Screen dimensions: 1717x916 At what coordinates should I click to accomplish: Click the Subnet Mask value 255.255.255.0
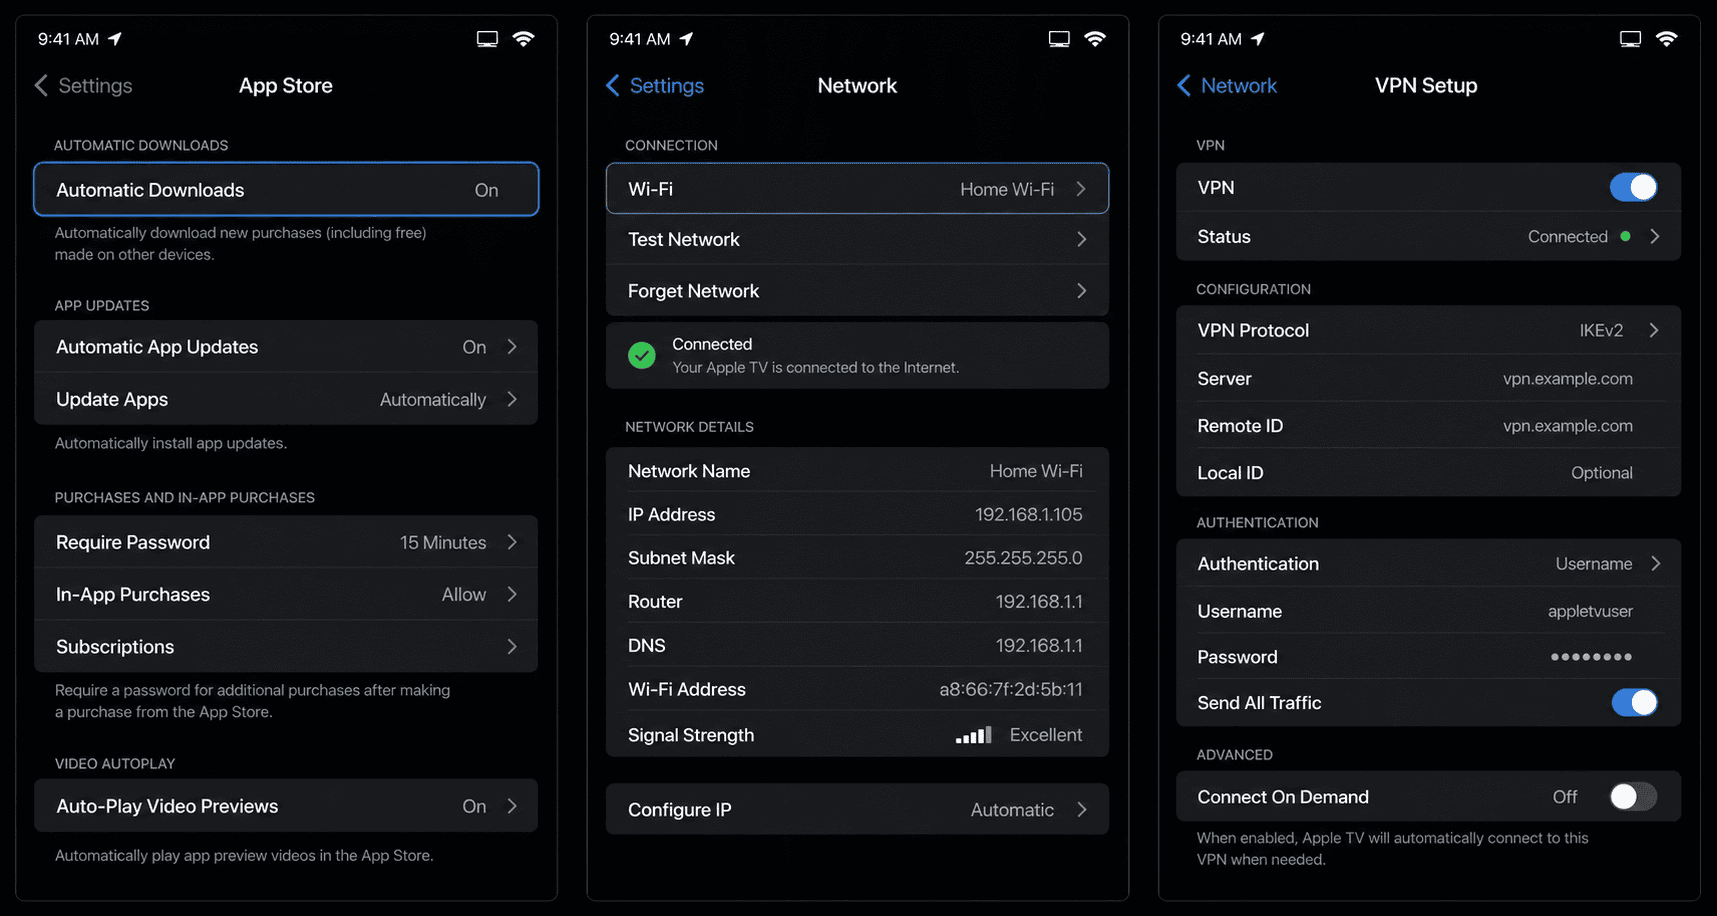point(1023,558)
